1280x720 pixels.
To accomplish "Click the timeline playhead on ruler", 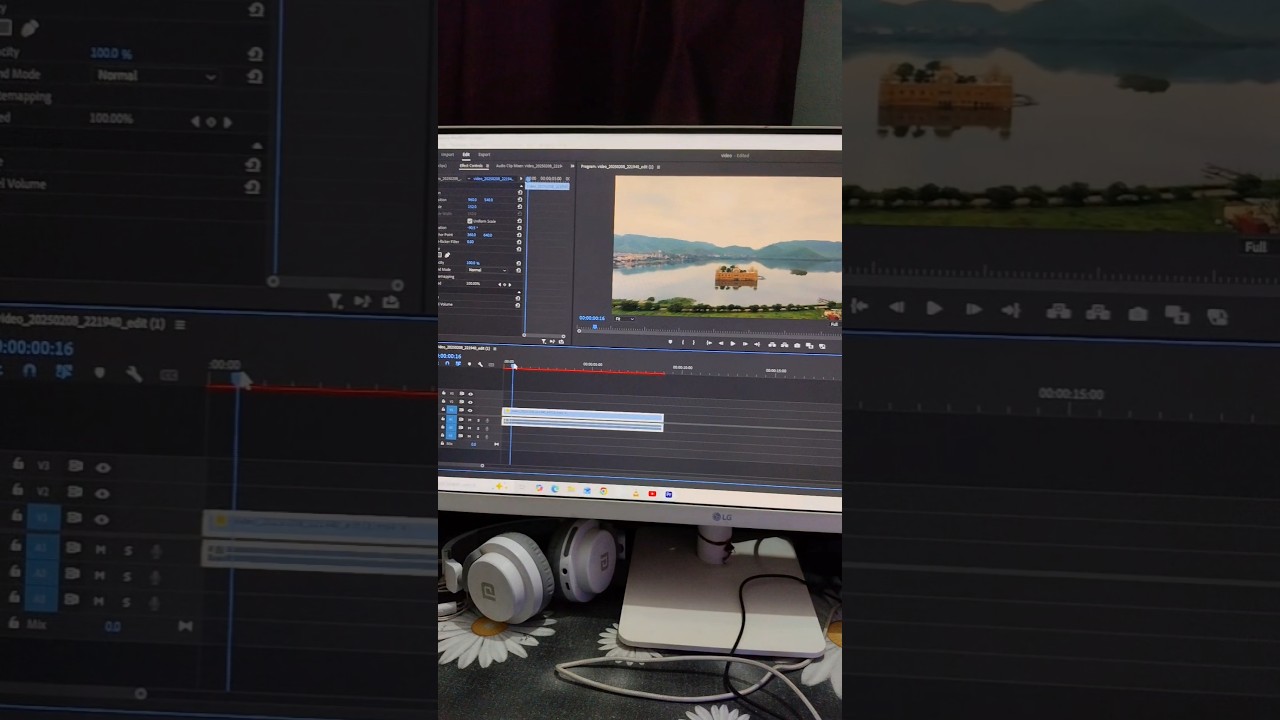I will (513, 366).
